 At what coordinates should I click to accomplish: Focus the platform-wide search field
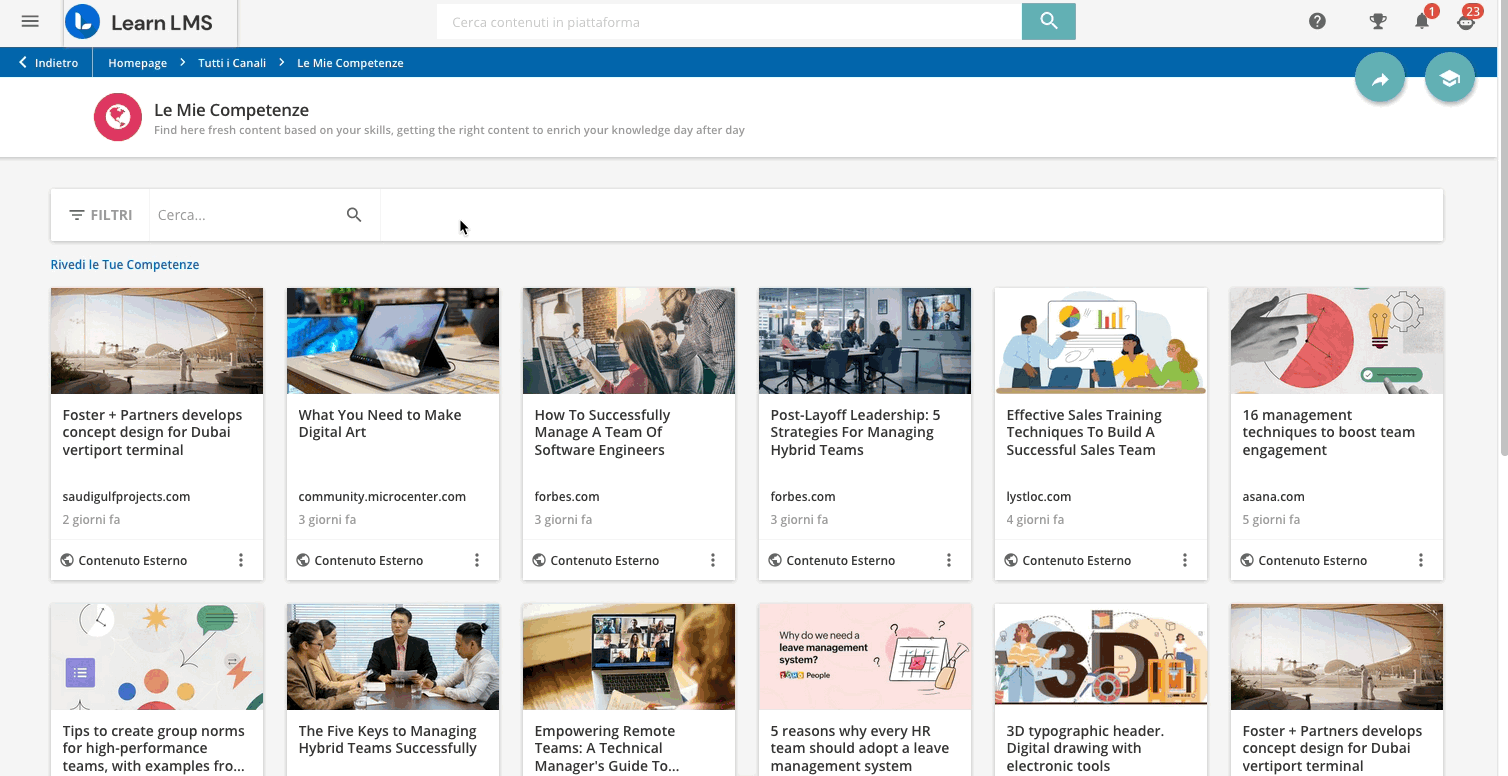pyautogui.click(x=729, y=22)
